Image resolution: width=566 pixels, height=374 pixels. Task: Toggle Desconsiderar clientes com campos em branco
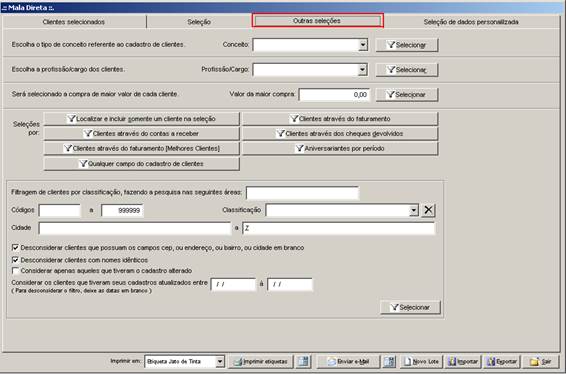(15, 248)
